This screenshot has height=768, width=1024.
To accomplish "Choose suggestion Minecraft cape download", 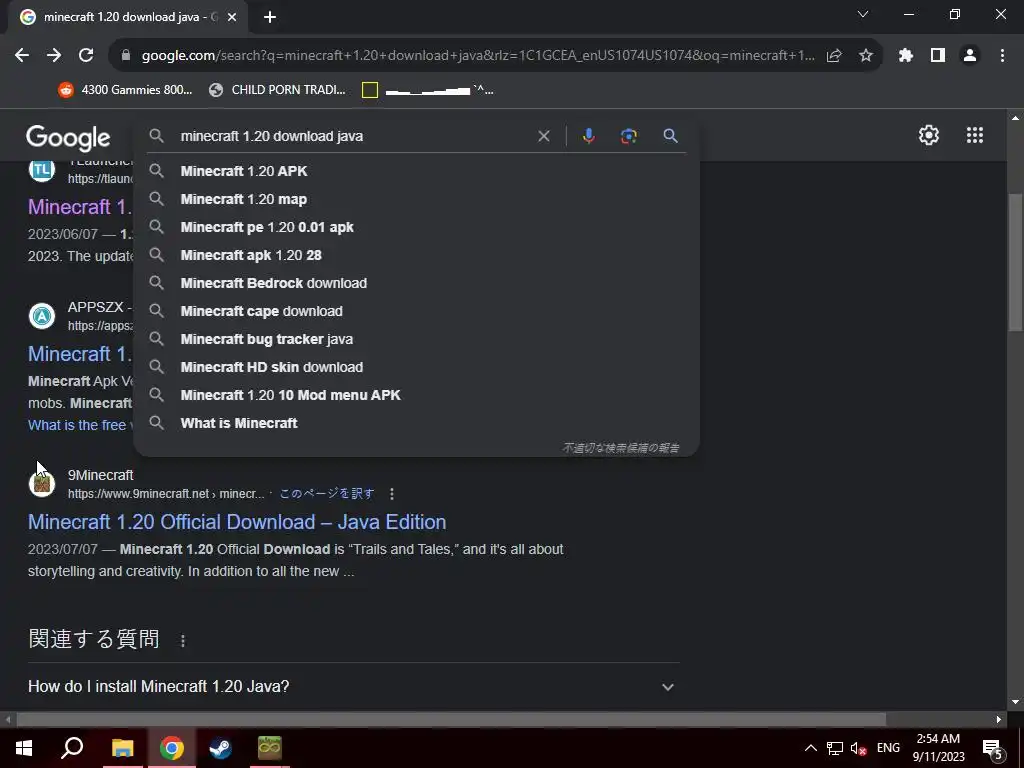I will tap(417, 312).
